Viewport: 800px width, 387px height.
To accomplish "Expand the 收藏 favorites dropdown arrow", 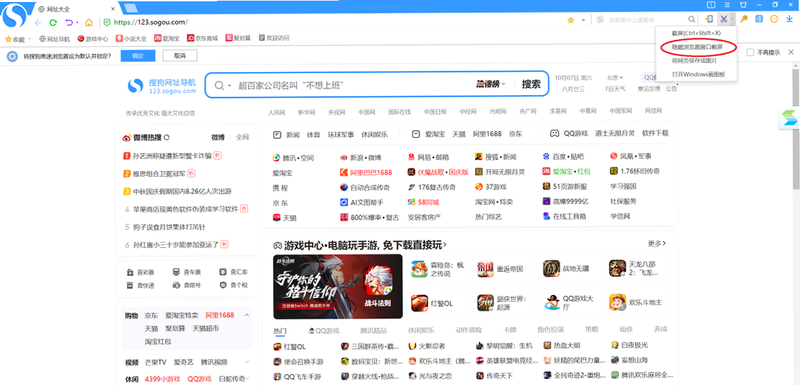I will pos(30,39).
